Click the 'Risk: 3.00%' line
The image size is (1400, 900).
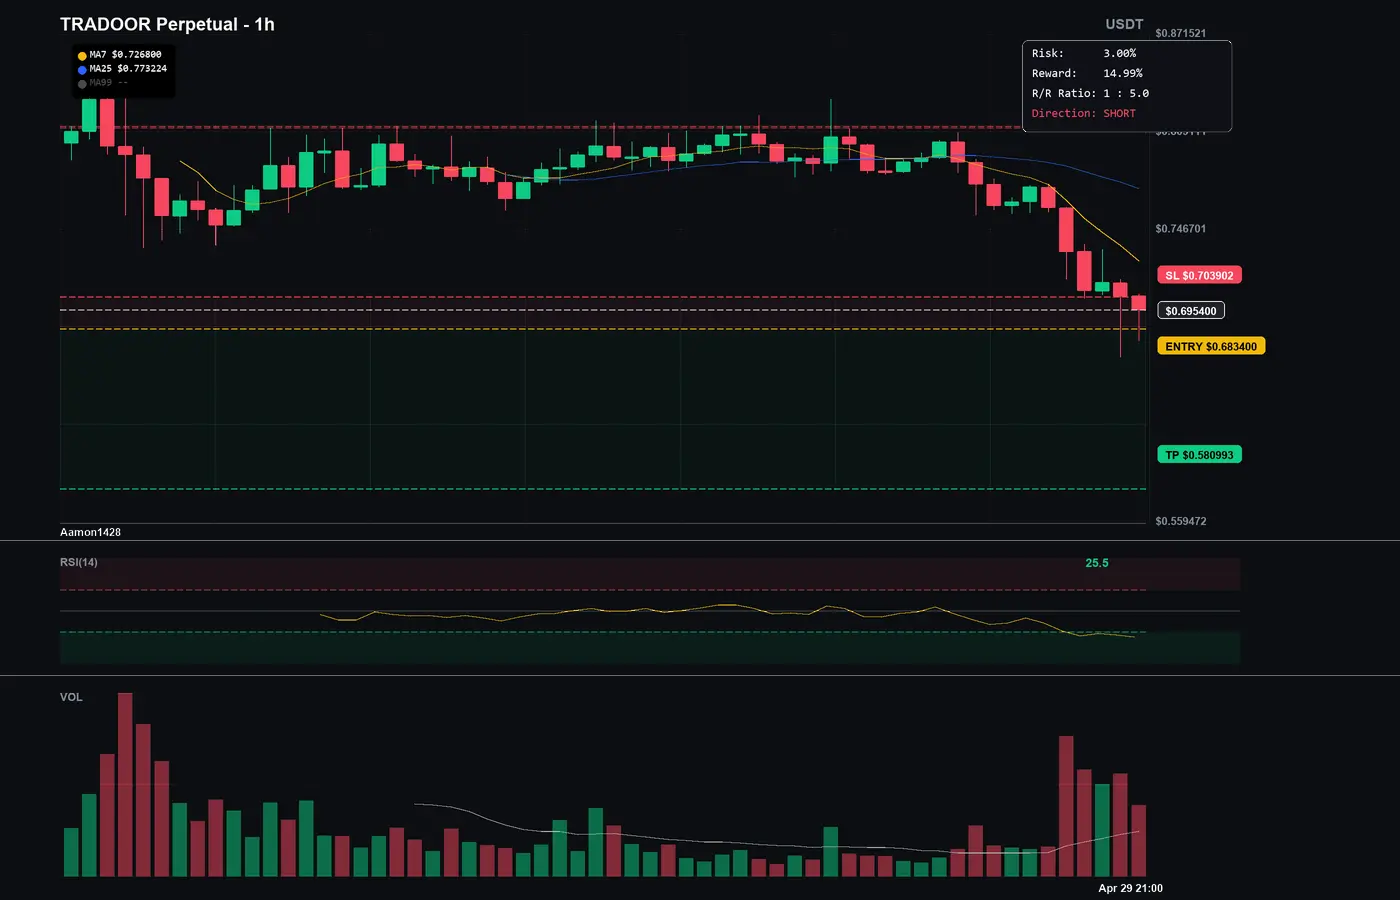tap(1084, 53)
